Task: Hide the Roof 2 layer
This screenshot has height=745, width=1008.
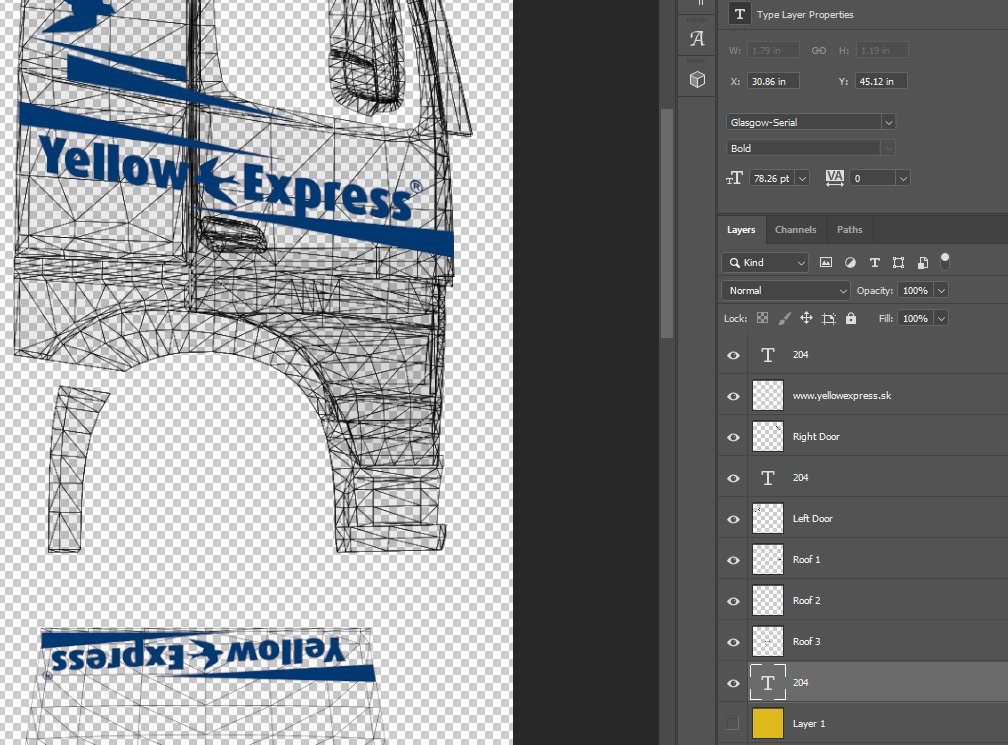Action: [733, 602]
